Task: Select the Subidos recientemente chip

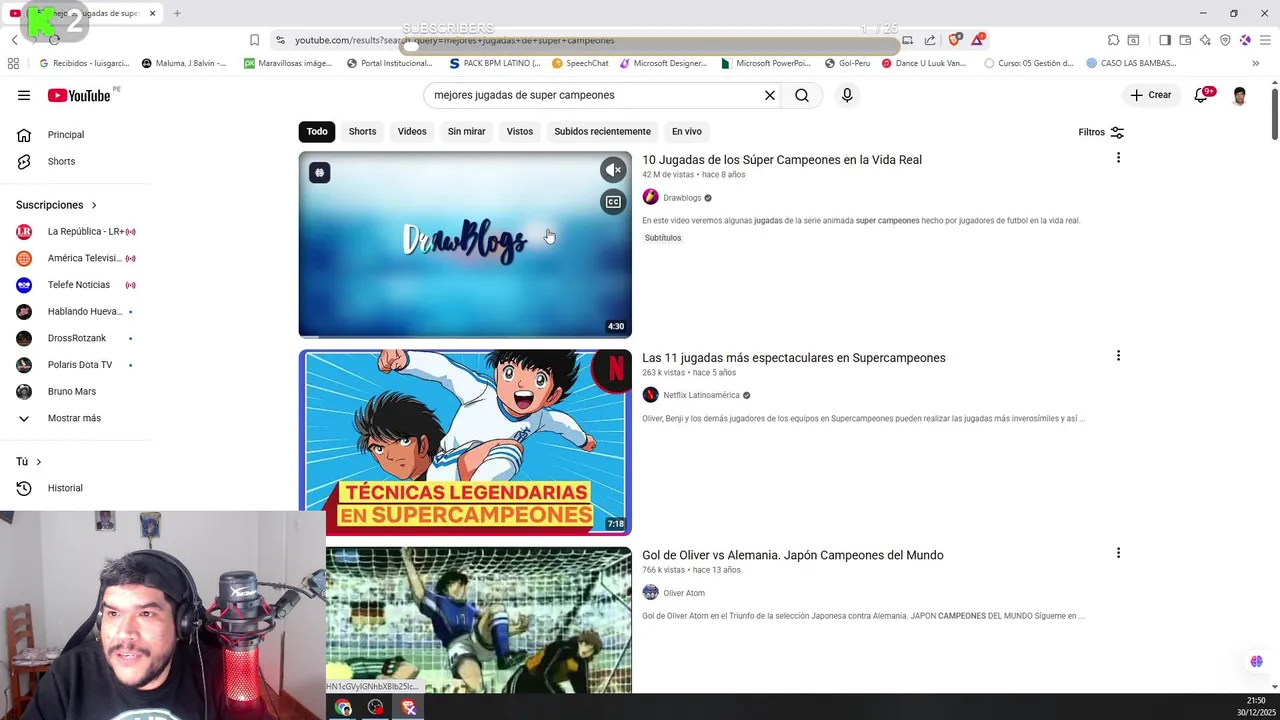Action: (602, 131)
